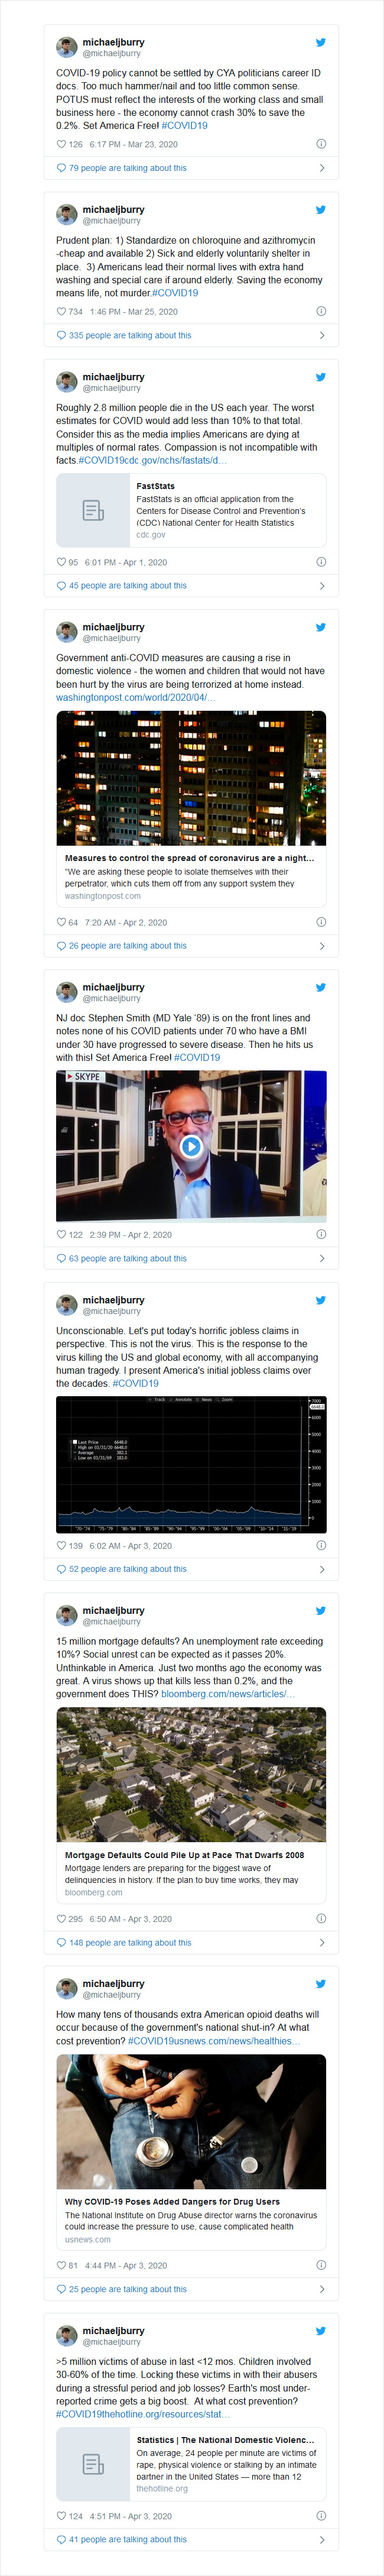Play the Skype interview video
Viewport: 384px width, 2576px height.
pos(191,1146)
